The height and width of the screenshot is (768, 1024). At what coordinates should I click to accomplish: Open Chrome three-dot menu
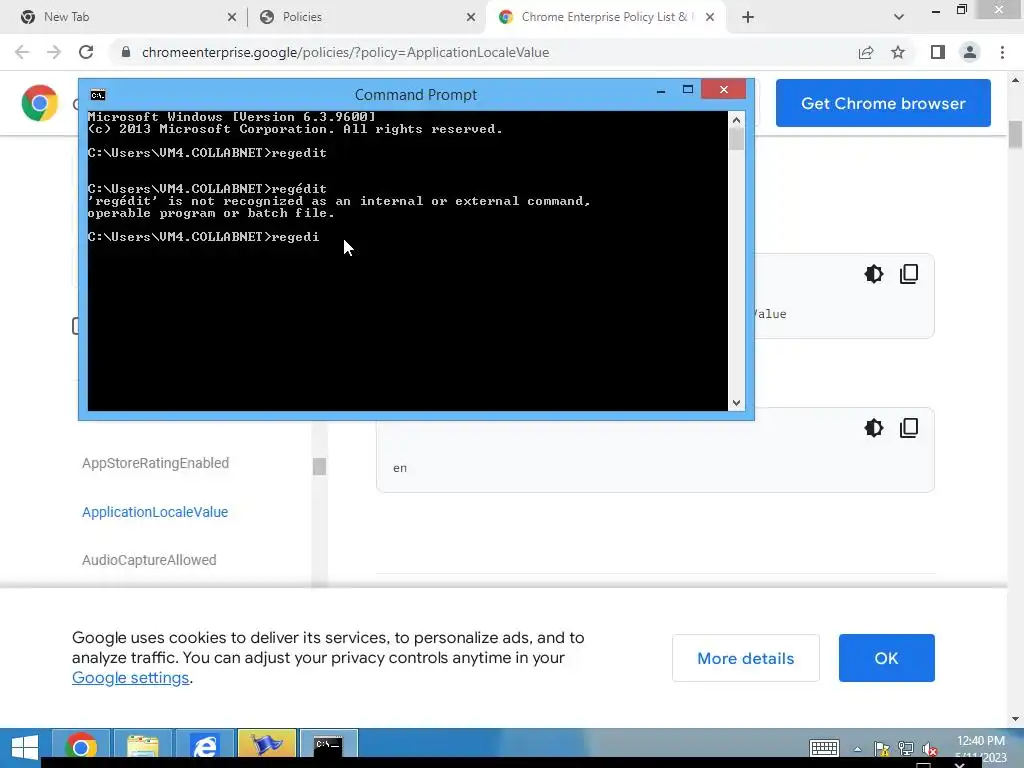pos(1002,52)
